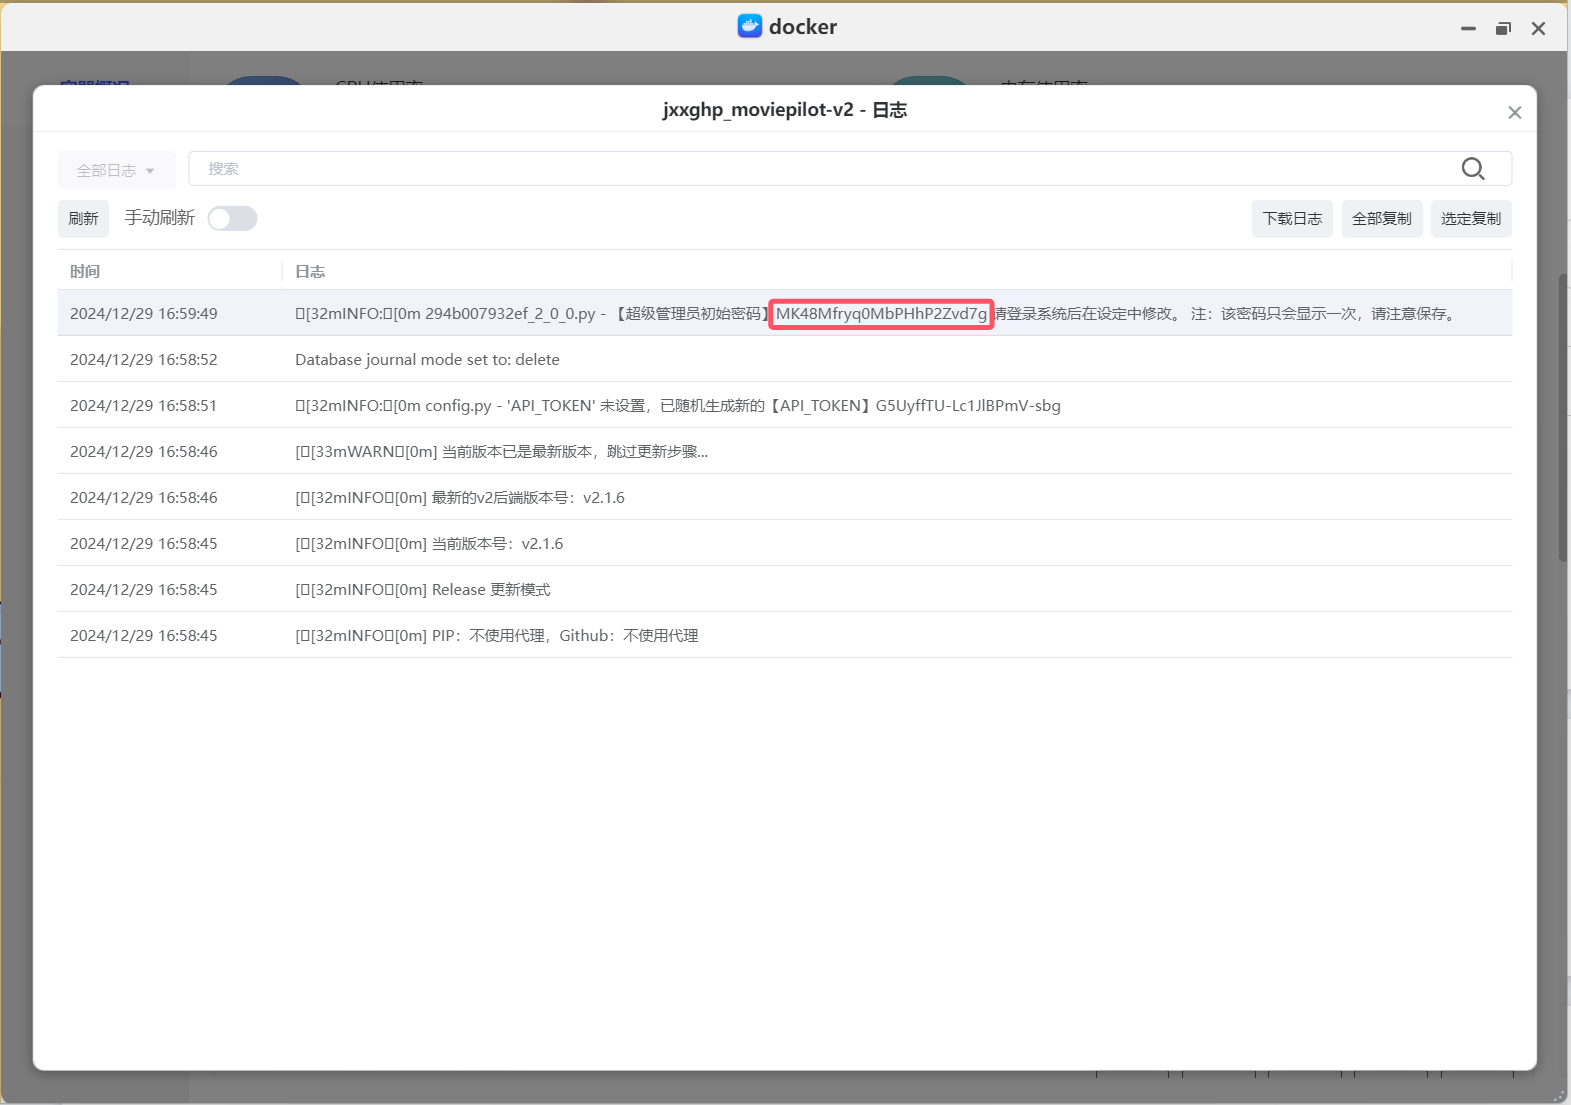Click the 下载日志 button
Image resolution: width=1571 pixels, height=1105 pixels.
[x=1292, y=219]
